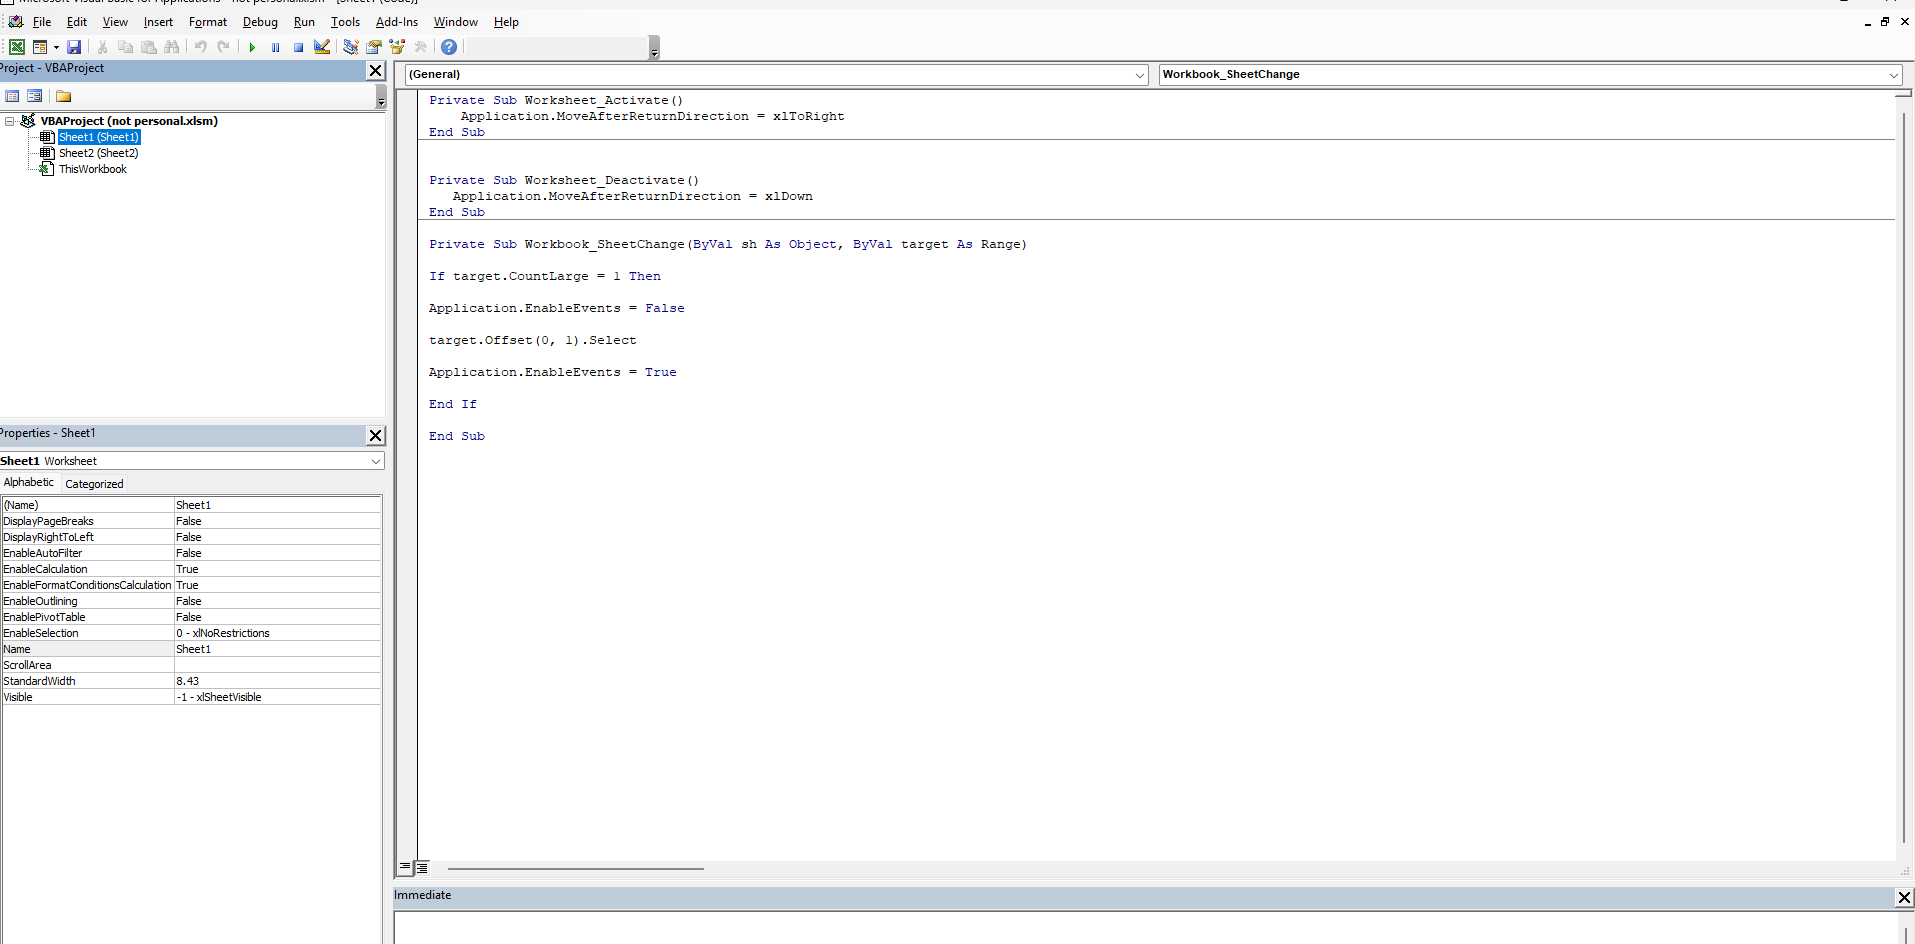
Task: Click the (Name) property value Sheet1
Action: (x=277, y=505)
